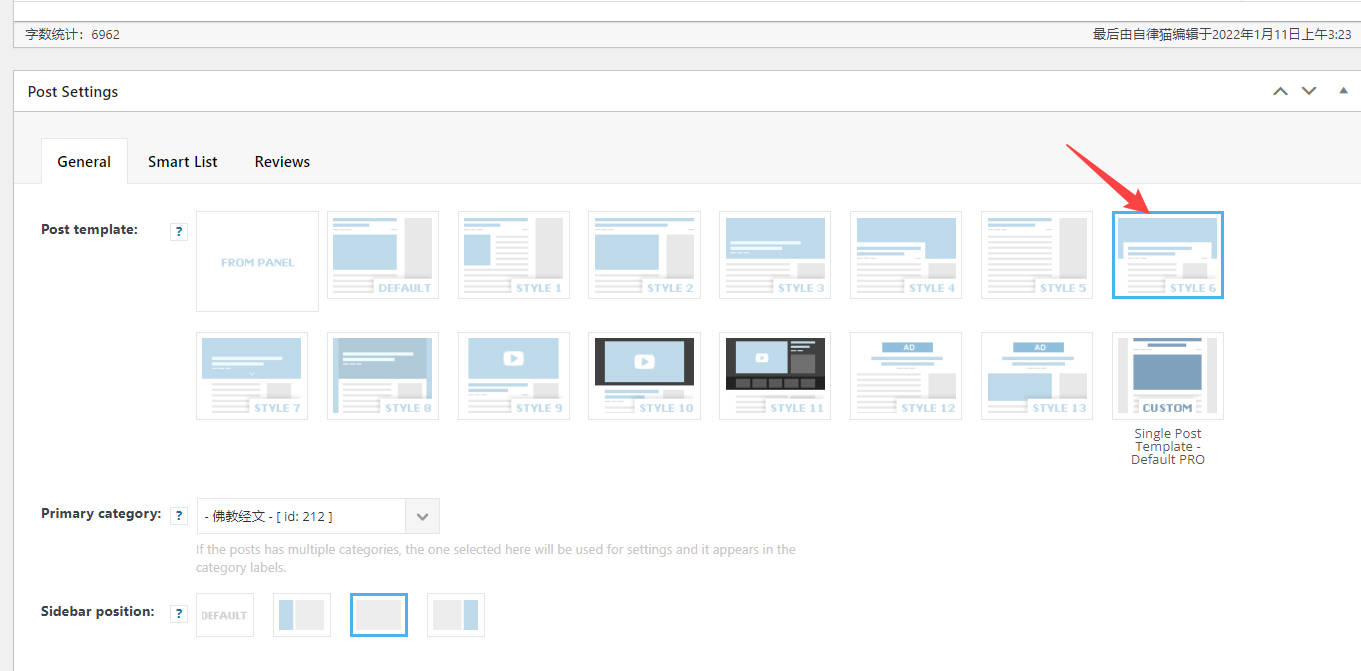Choose the STYLE 2 post template

644,255
